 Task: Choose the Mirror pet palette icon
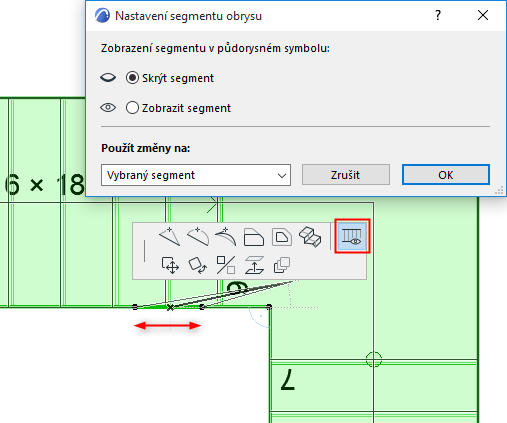coord(226,265)
